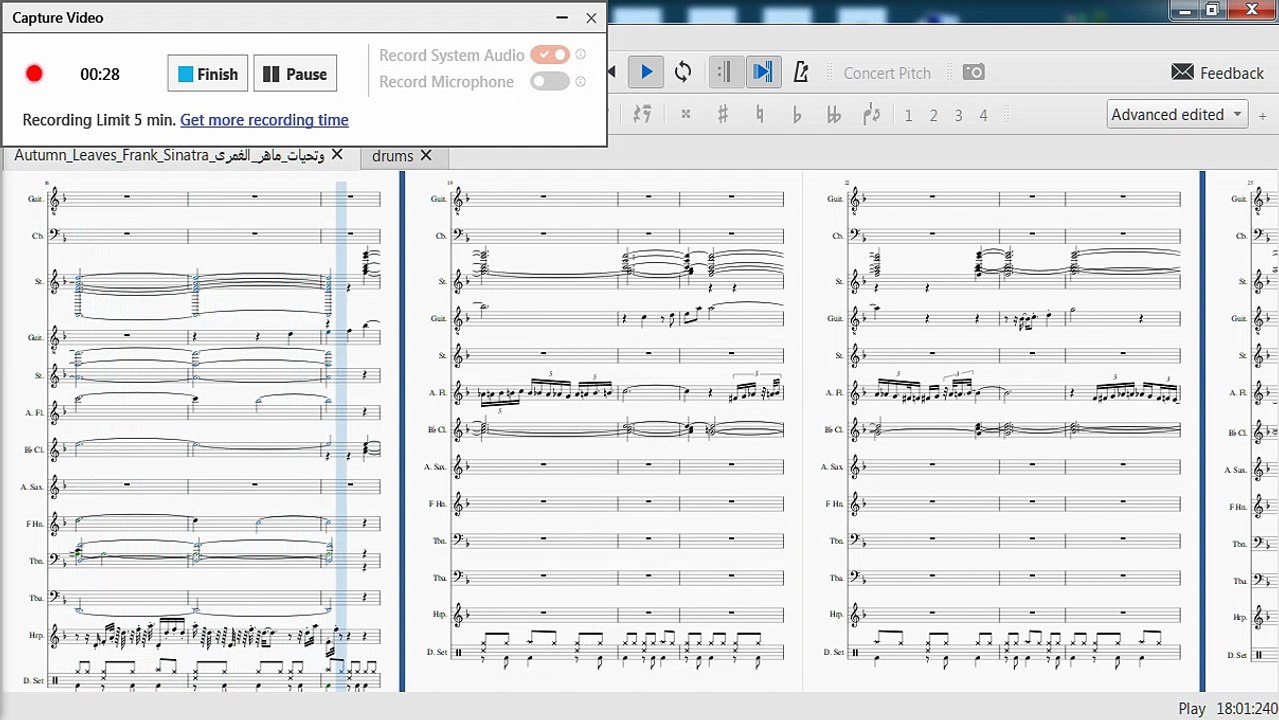
Task: Toggle pan score during playback icon
Action: (762, 72)
